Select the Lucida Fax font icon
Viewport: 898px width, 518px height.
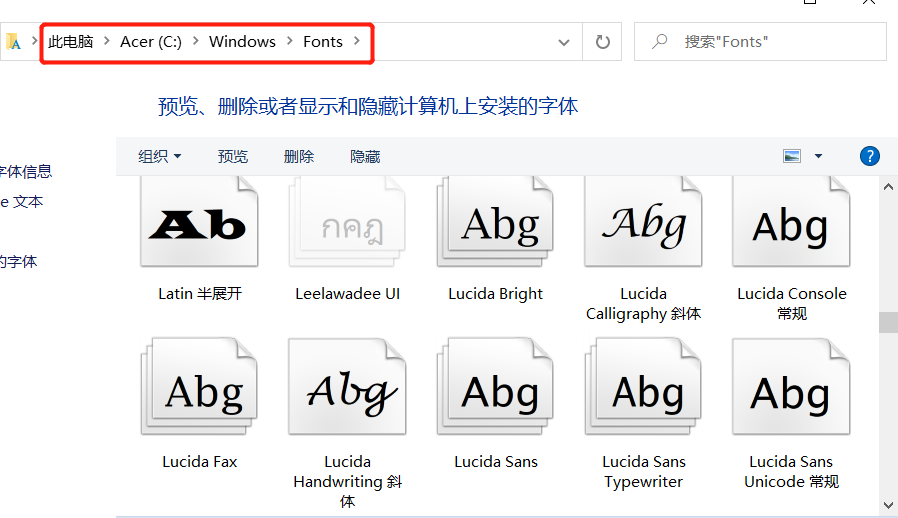(x=199, y=386)
